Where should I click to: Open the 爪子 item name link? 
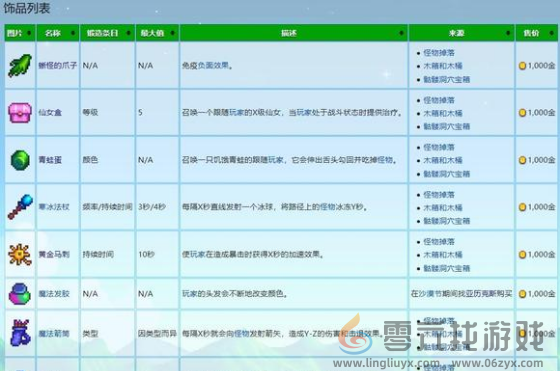coord(58,65)
